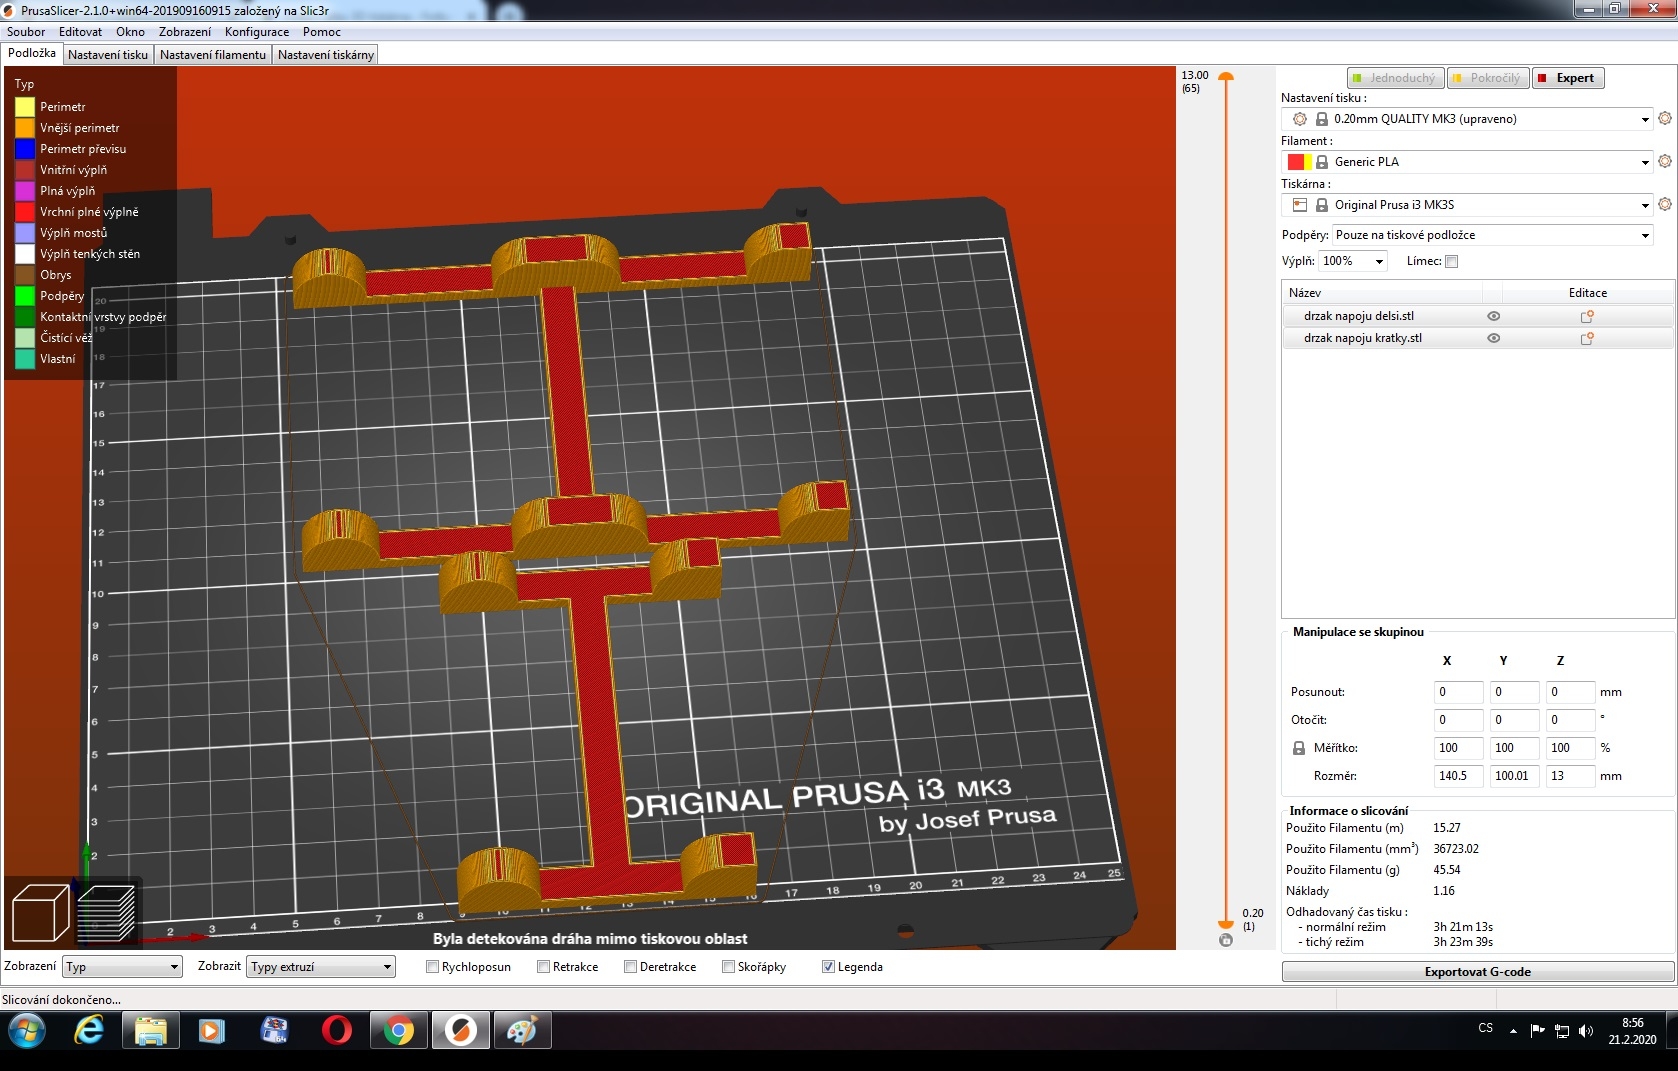Viewport: 1678px width, 1071px height.
Task: Enable the Límec checkbox
Action: (x=1452, y=262)
